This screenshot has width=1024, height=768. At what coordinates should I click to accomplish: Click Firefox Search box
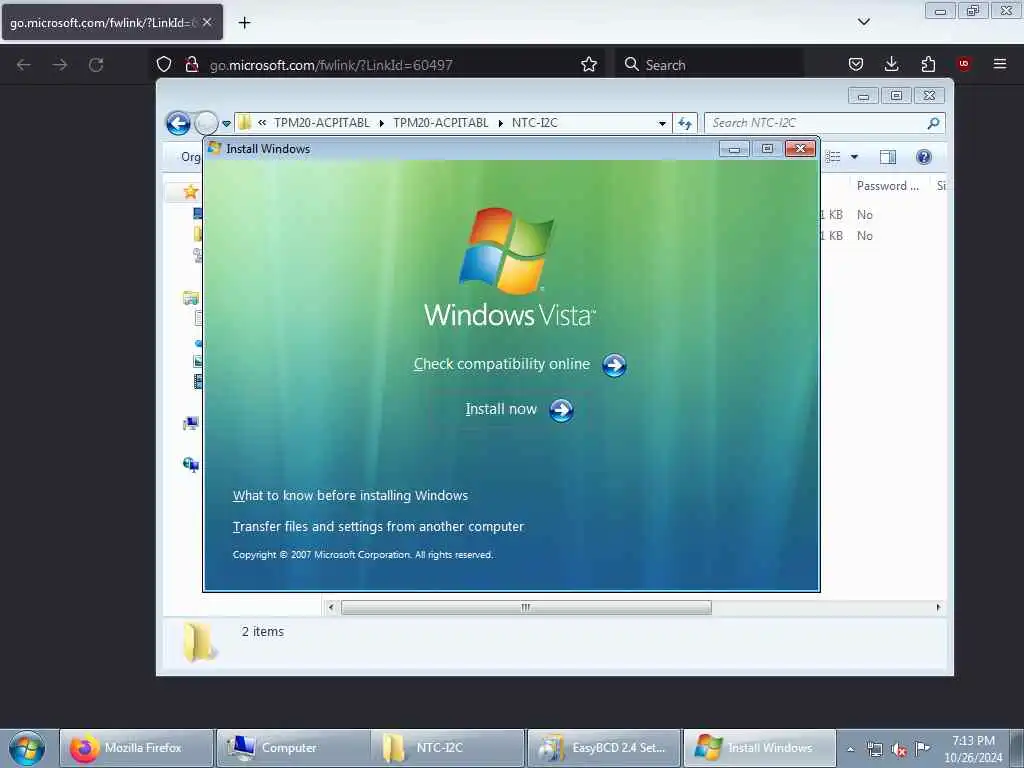[x=709, y=65]
